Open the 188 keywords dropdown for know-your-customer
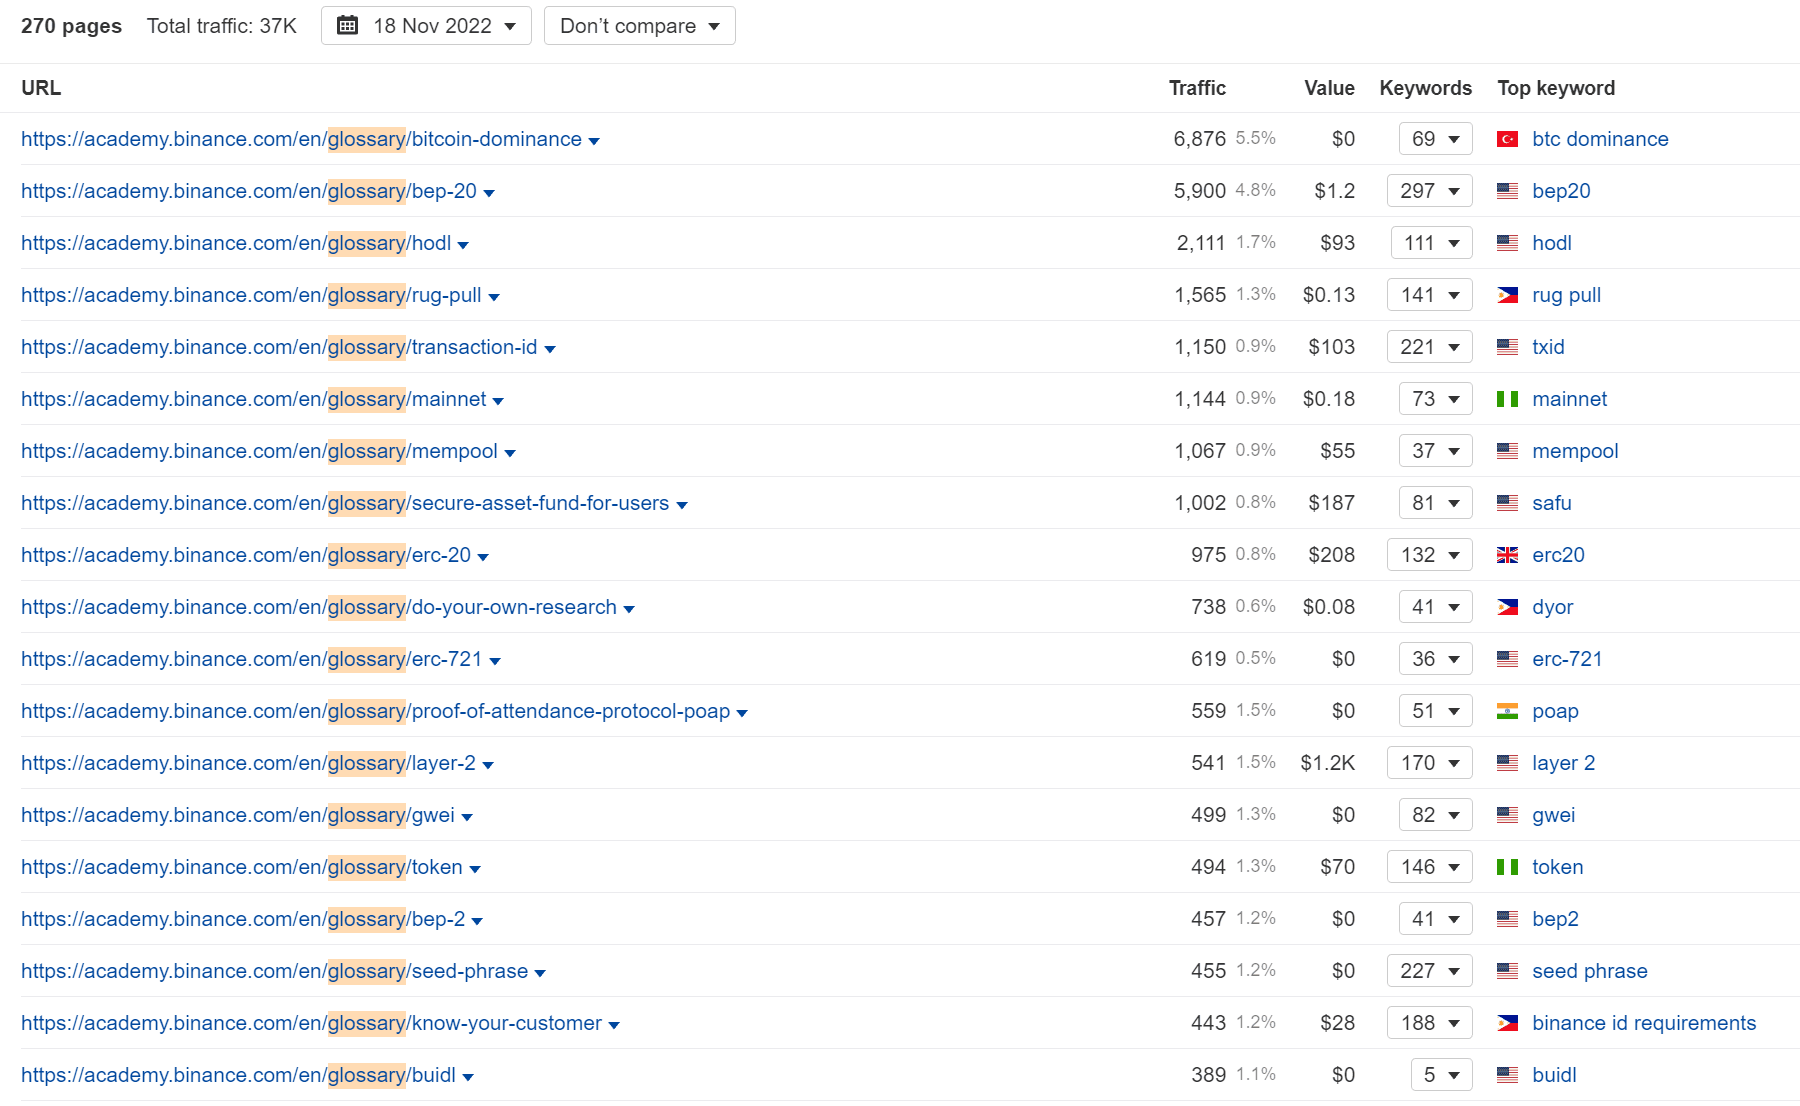 1429,1023
